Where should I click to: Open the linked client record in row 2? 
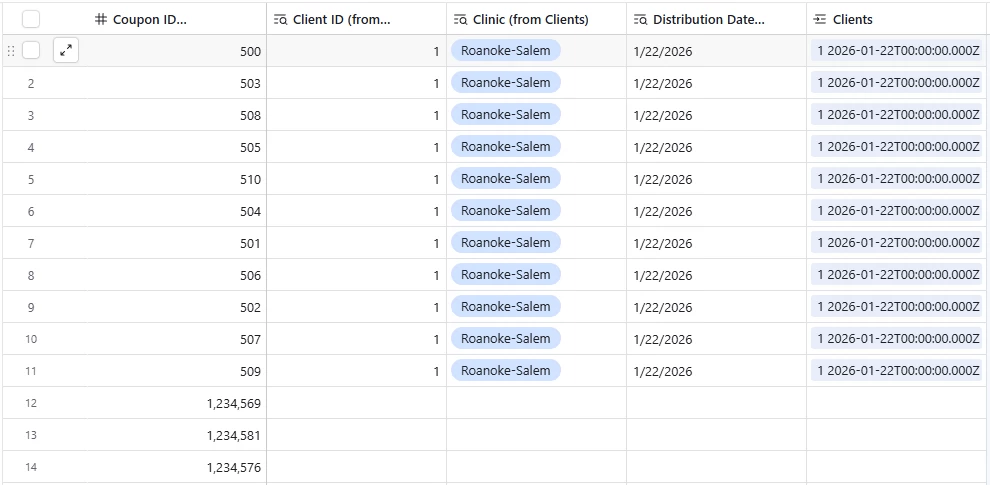pyautogui.click(x=897, y=83)
